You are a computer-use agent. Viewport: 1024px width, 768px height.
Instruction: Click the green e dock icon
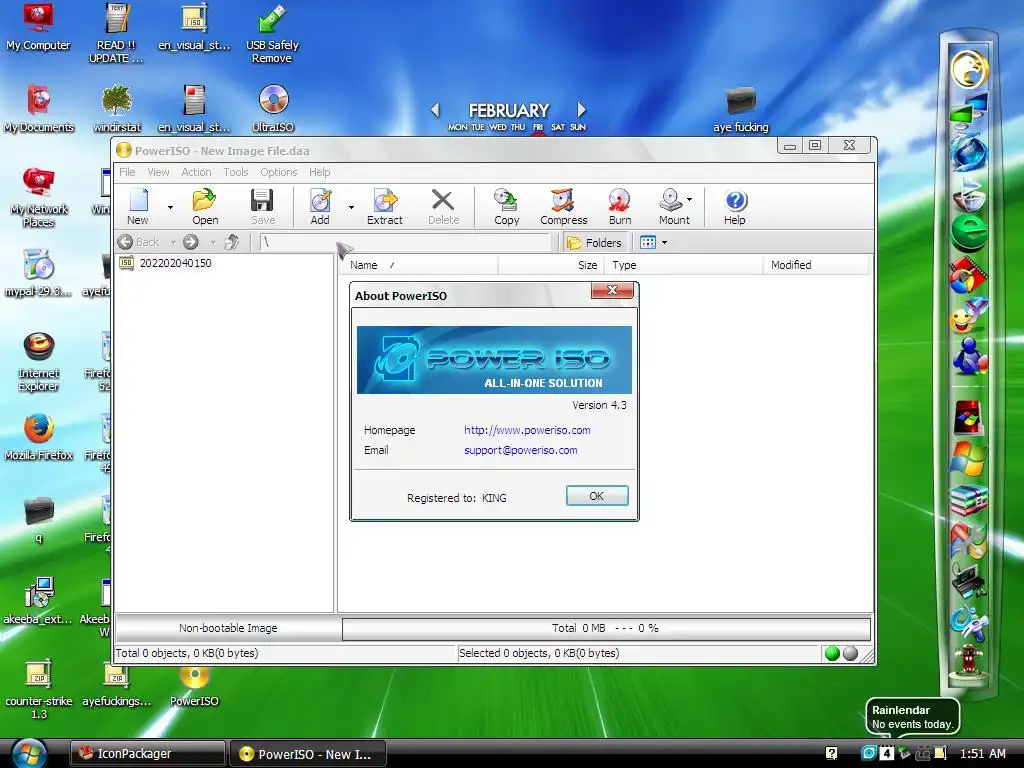pyautogui.click(x=969, y=232)
